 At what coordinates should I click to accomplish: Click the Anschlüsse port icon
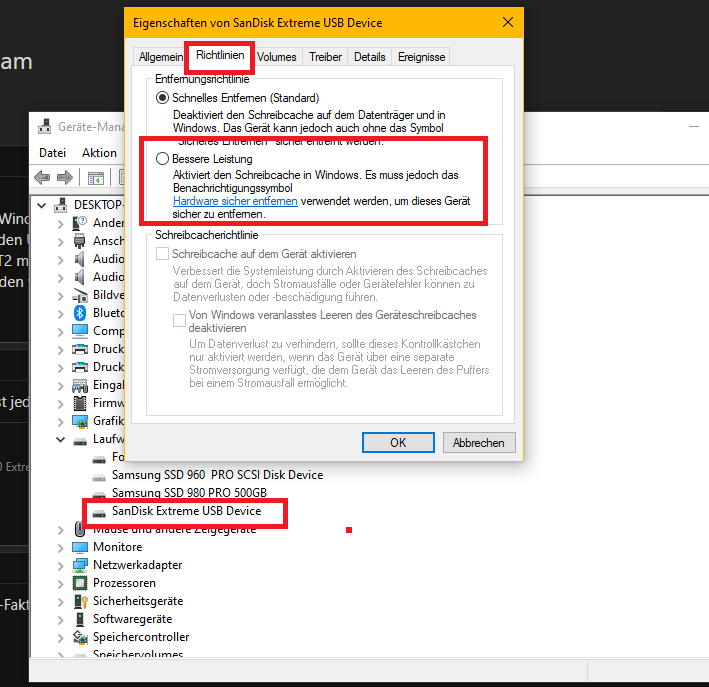(x=80, y=241)
